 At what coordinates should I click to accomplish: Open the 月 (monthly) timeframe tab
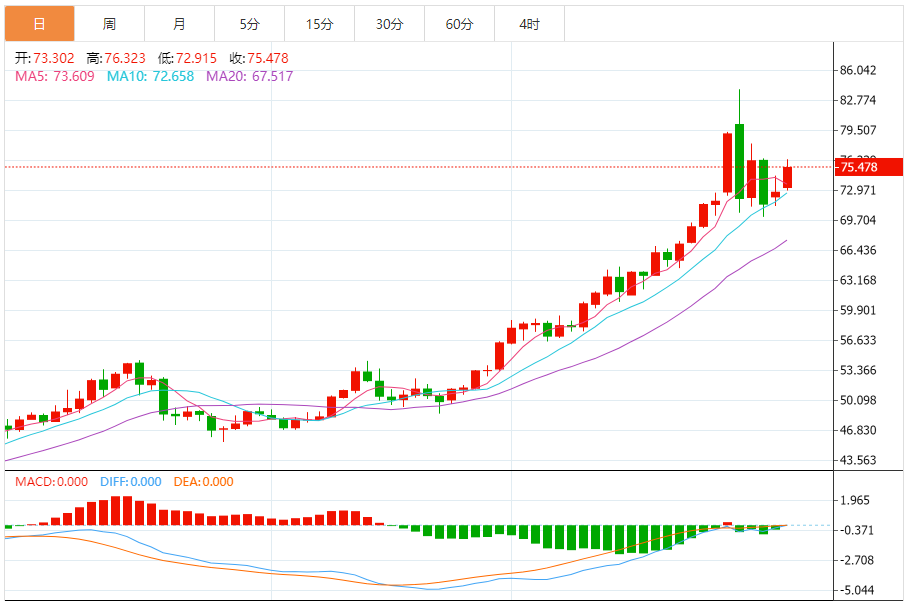pyautogui.click(x=179, y=24)
